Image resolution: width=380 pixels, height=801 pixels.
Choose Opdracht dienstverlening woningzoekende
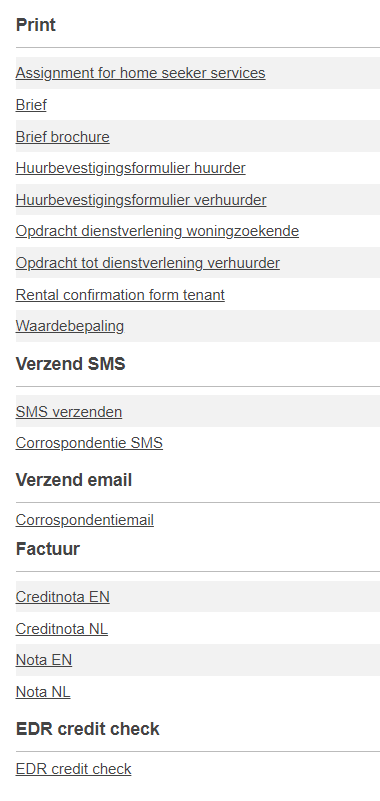(157, 231)
